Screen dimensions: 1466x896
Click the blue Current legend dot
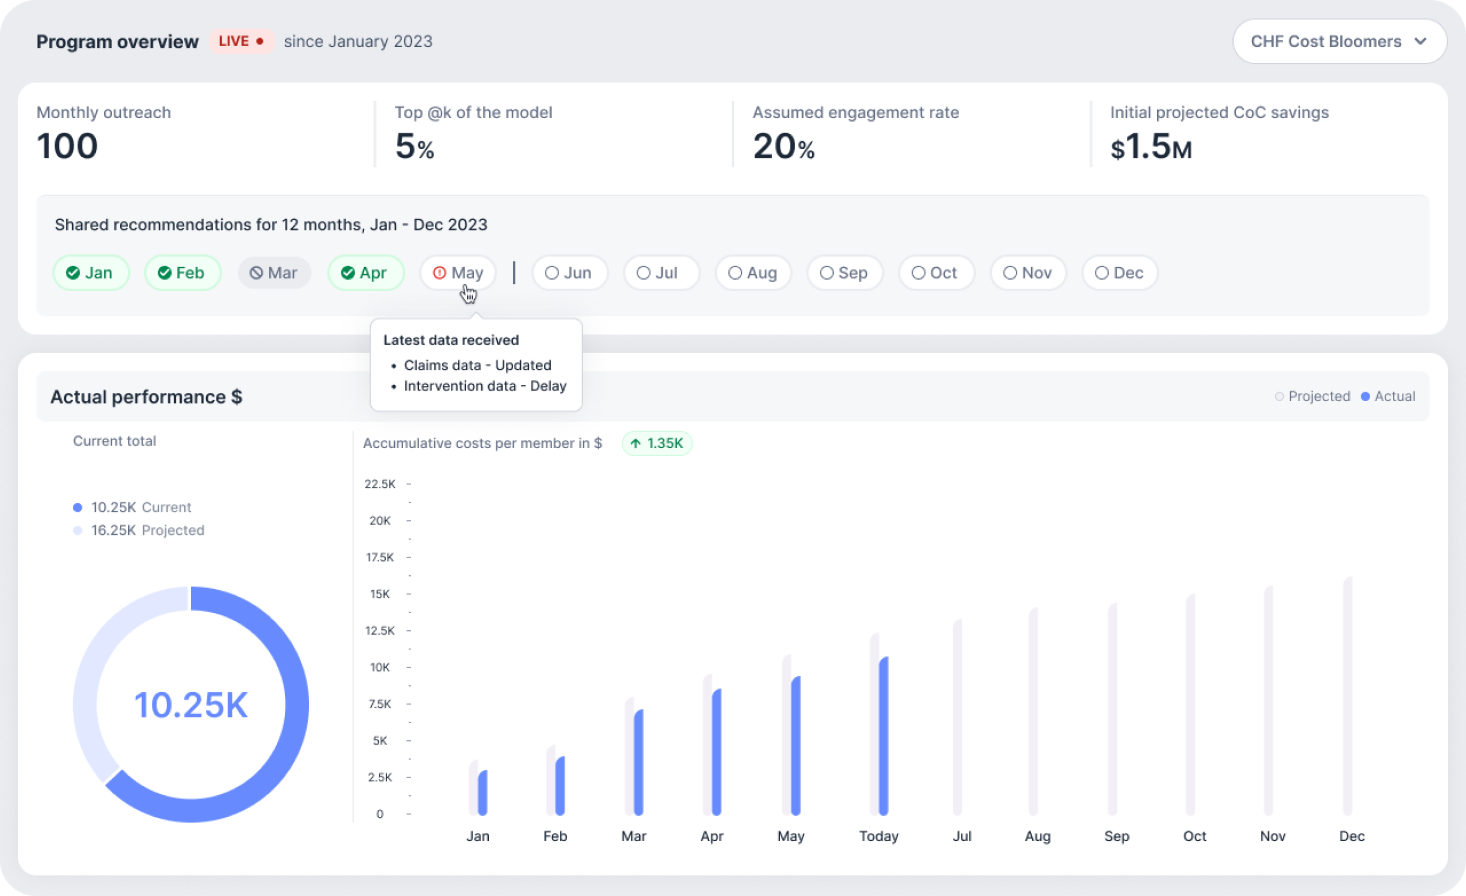[78, 507]
